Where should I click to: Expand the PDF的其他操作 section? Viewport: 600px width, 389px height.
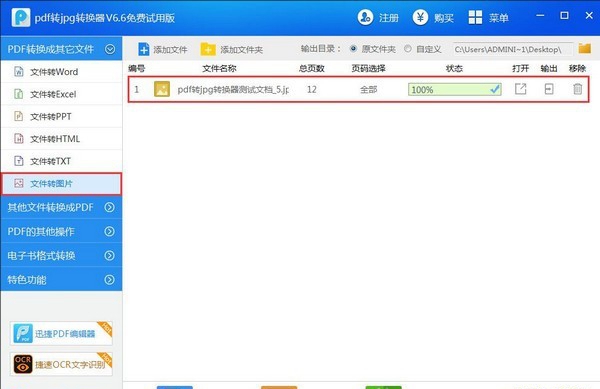[109, 231]
